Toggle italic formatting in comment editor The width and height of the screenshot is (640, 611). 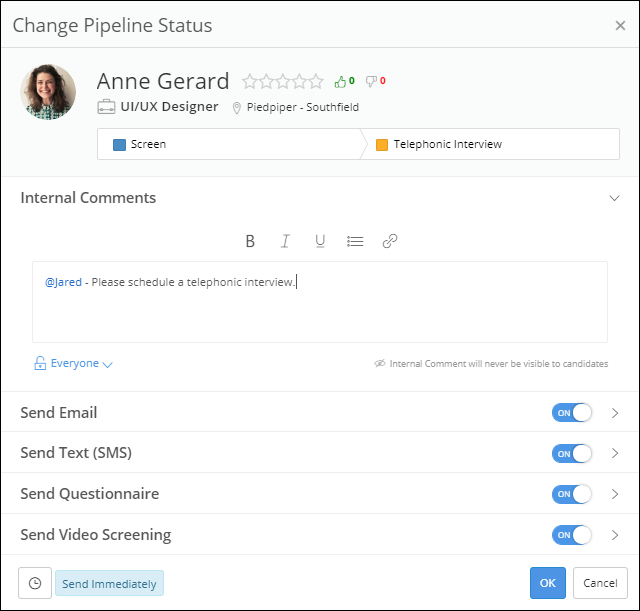(285, 241)
